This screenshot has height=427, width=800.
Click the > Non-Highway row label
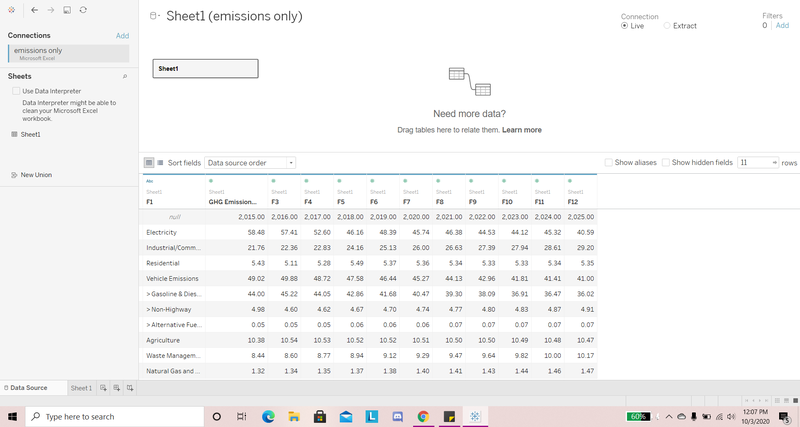(x=168, y=309)
